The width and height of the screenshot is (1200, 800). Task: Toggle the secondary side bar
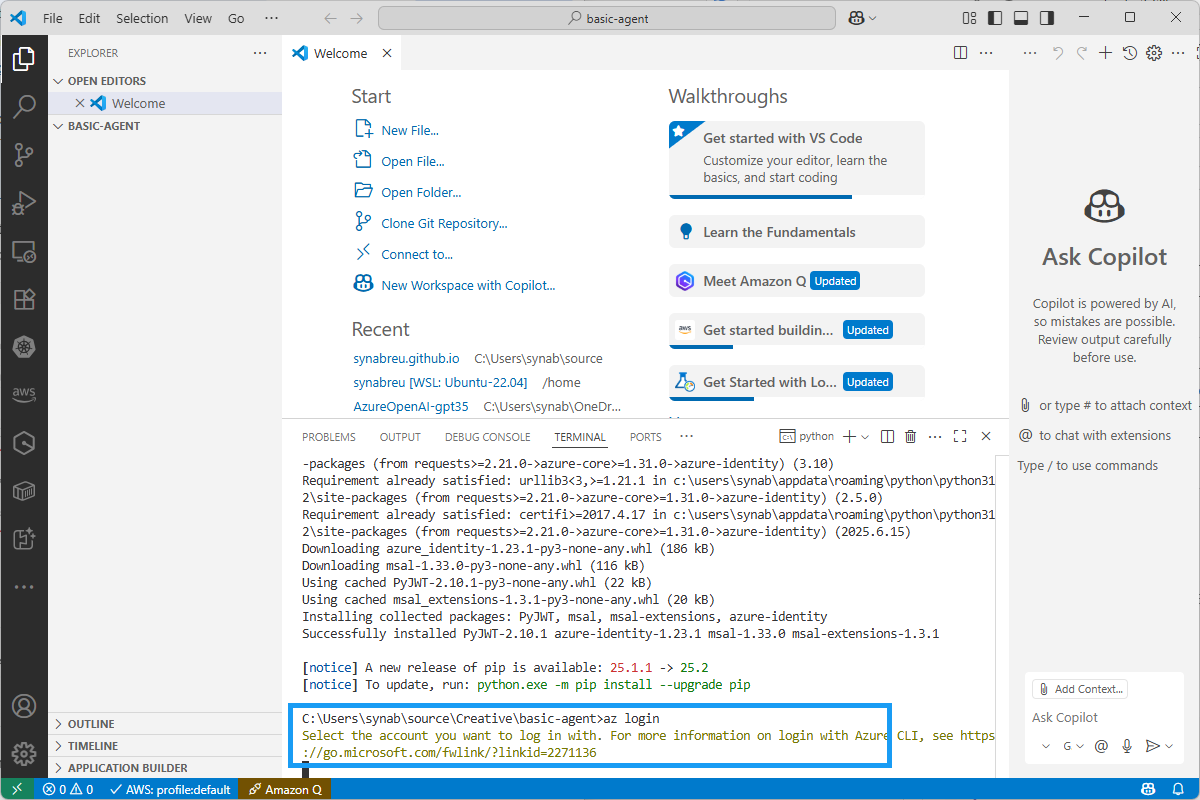coord(1047,18)
